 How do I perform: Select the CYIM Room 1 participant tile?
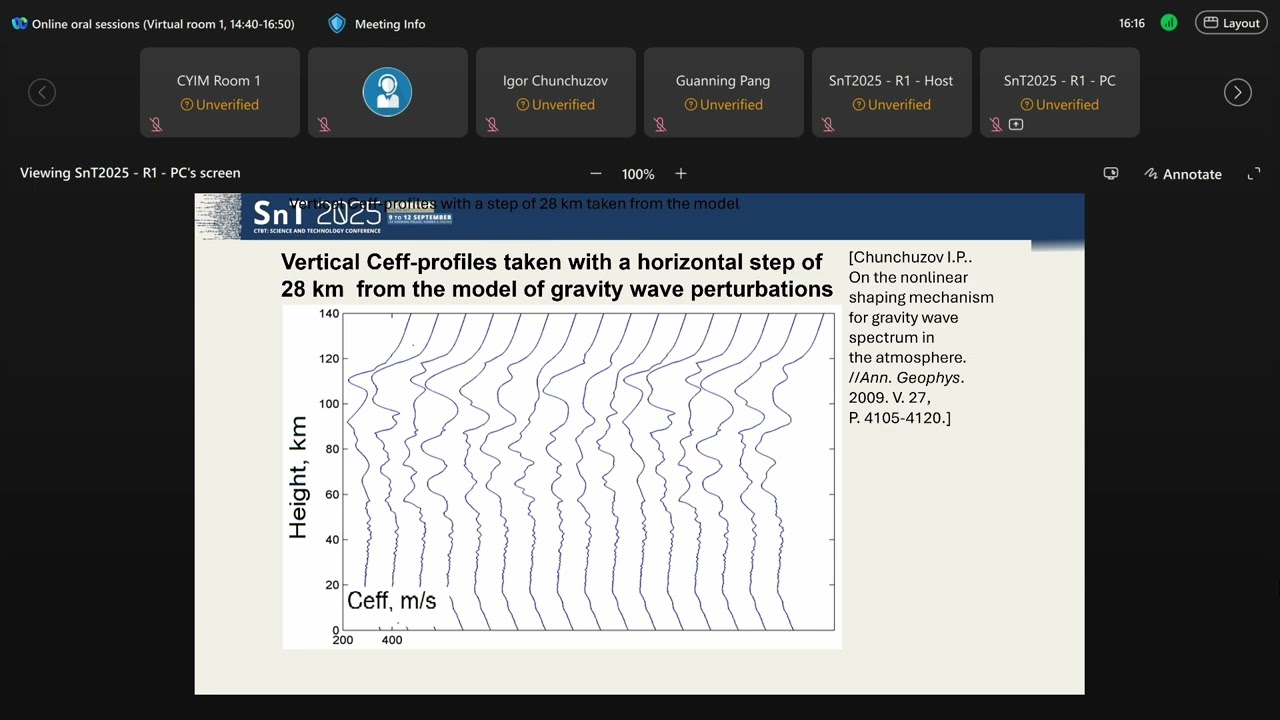coord(219,92)
